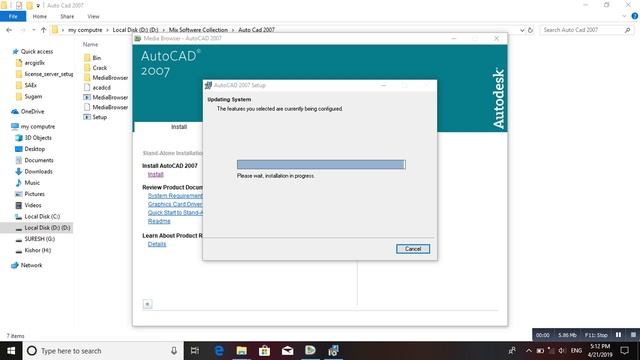Click the microphone icon in taskbar search
The width and height of the screenshot is (640, 360).
[x=174, y=351]
